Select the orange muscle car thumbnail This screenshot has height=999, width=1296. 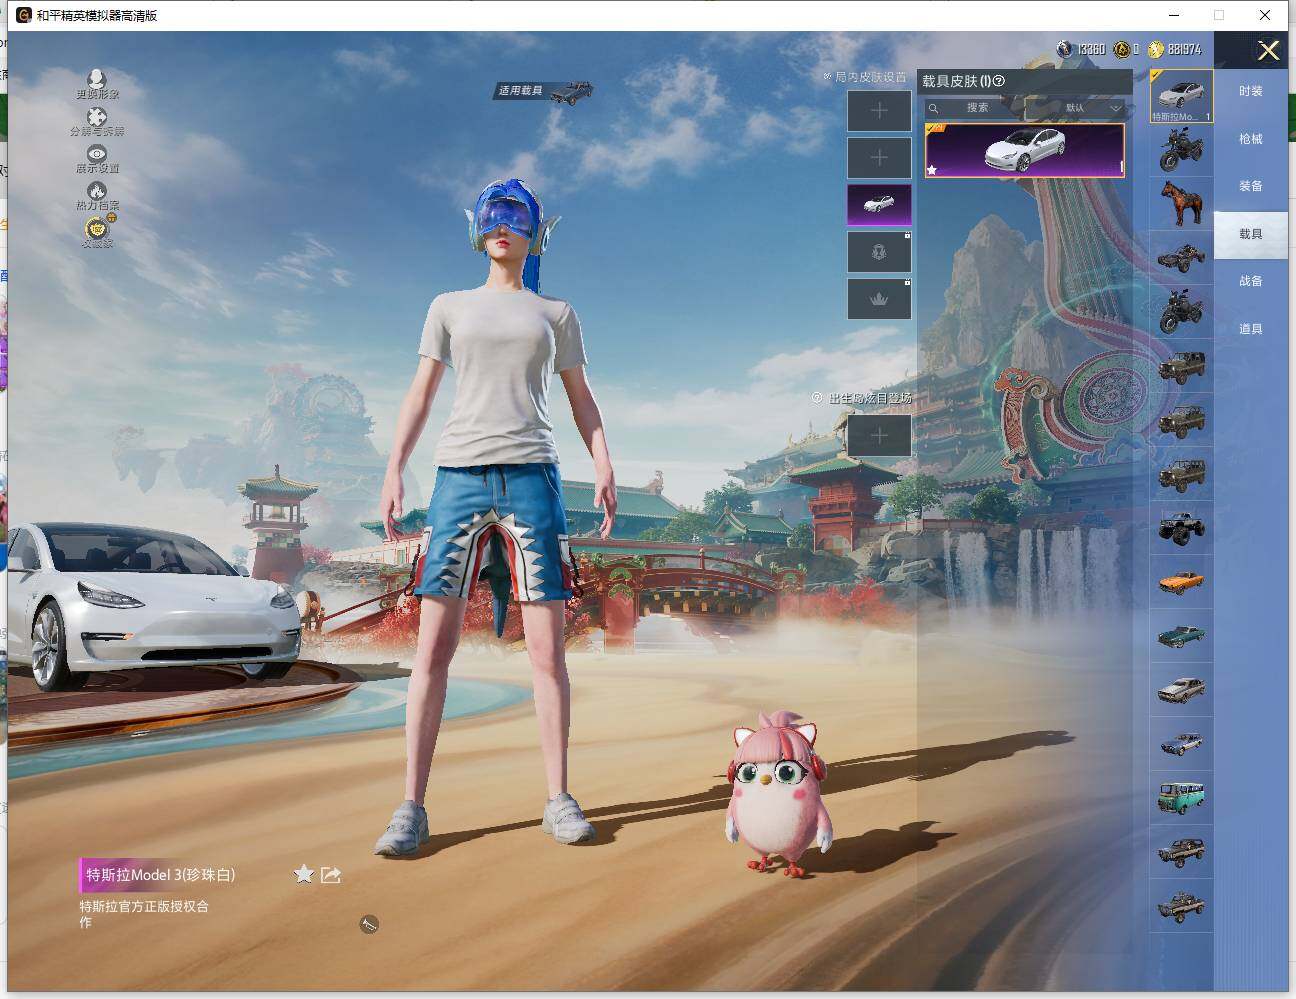coord(1181,581)
